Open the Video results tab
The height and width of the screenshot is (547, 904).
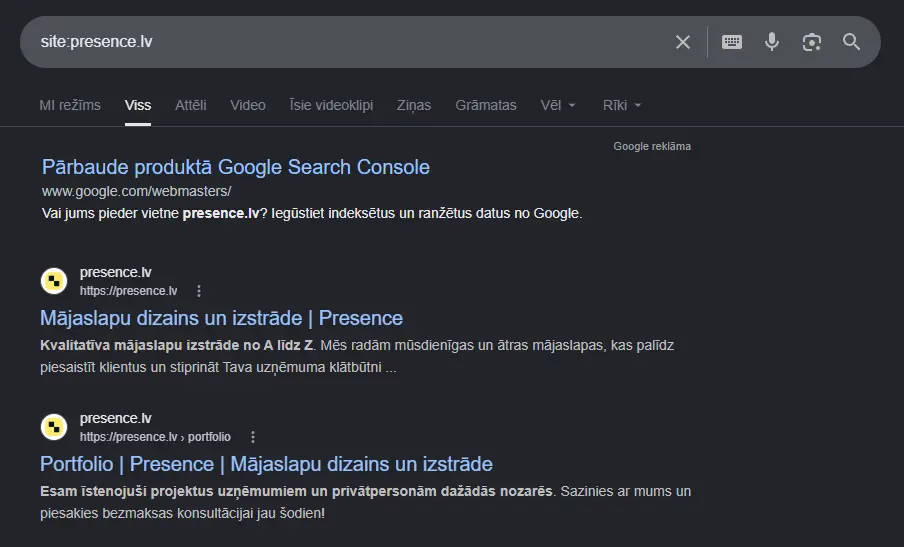tap(248, 105)
